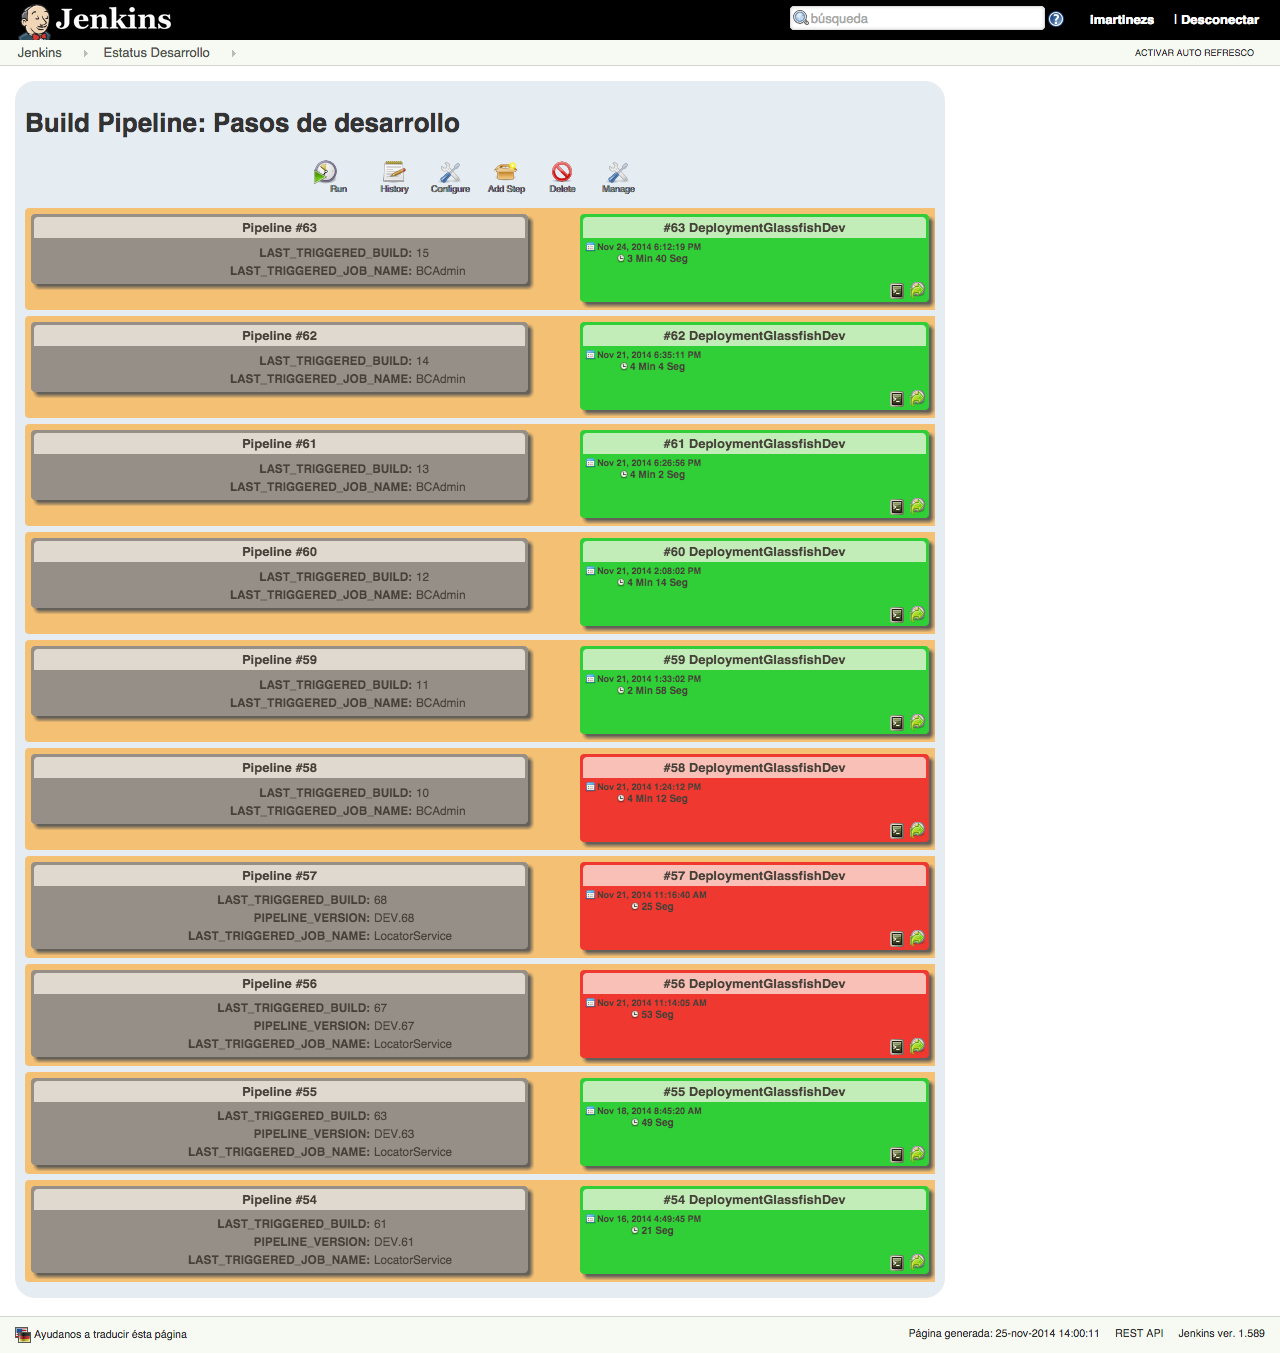Open console output for build #59
The height and width of the screenshot is (1353, 1280).
[x=897, y=723]
